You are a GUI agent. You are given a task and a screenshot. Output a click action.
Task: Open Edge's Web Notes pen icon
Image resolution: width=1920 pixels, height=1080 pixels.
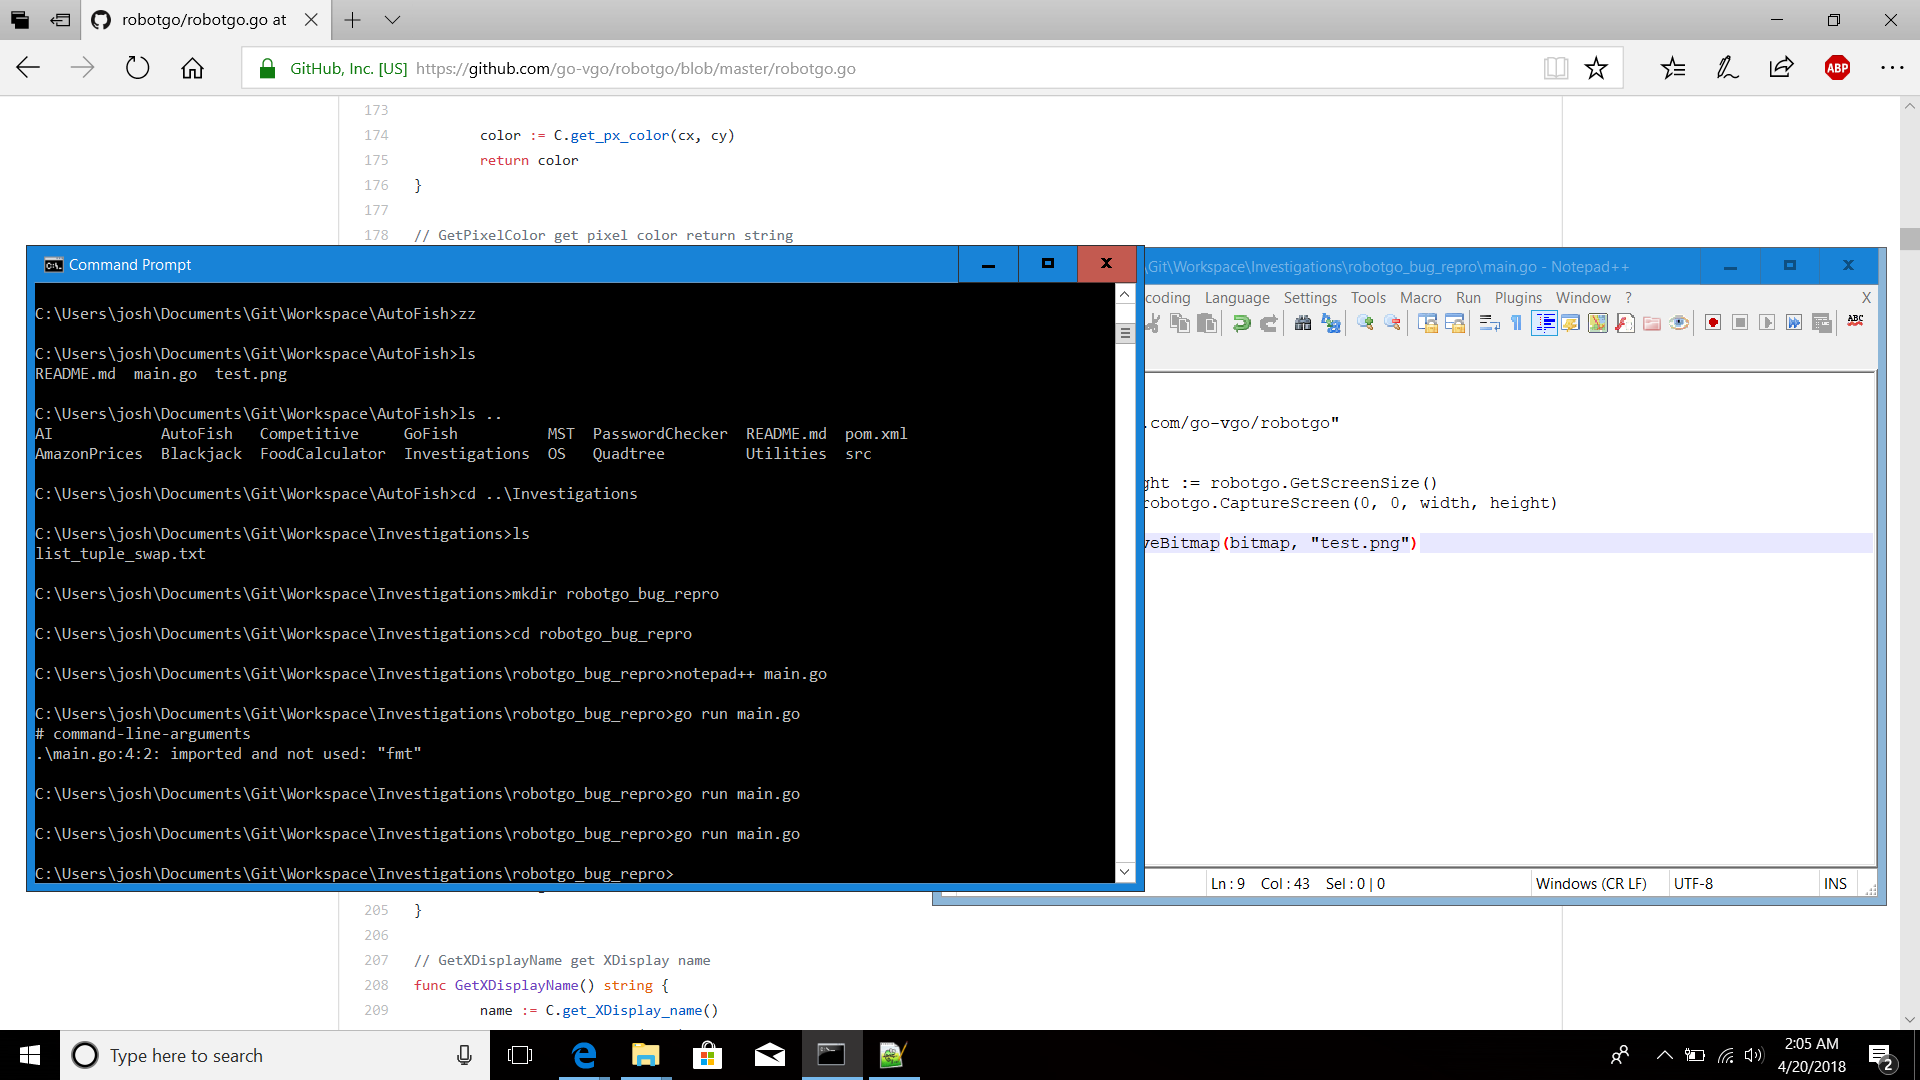1726,68
